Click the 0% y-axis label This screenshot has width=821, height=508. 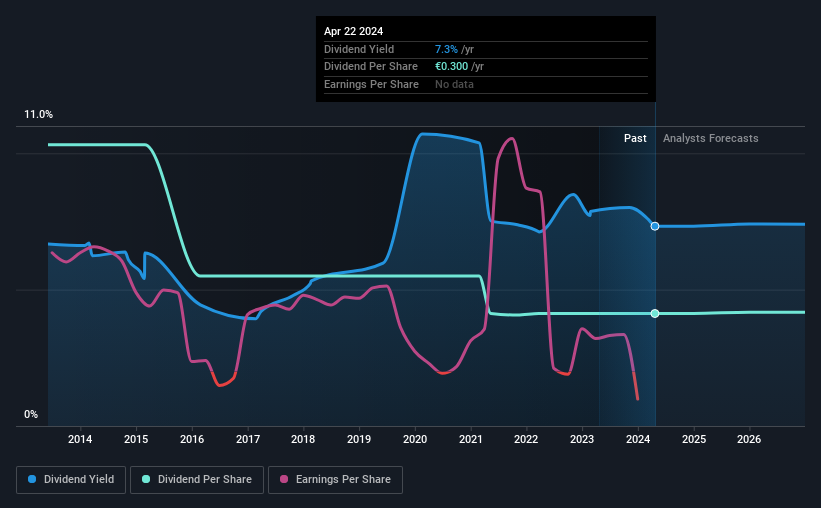click(x=31, y=414)
